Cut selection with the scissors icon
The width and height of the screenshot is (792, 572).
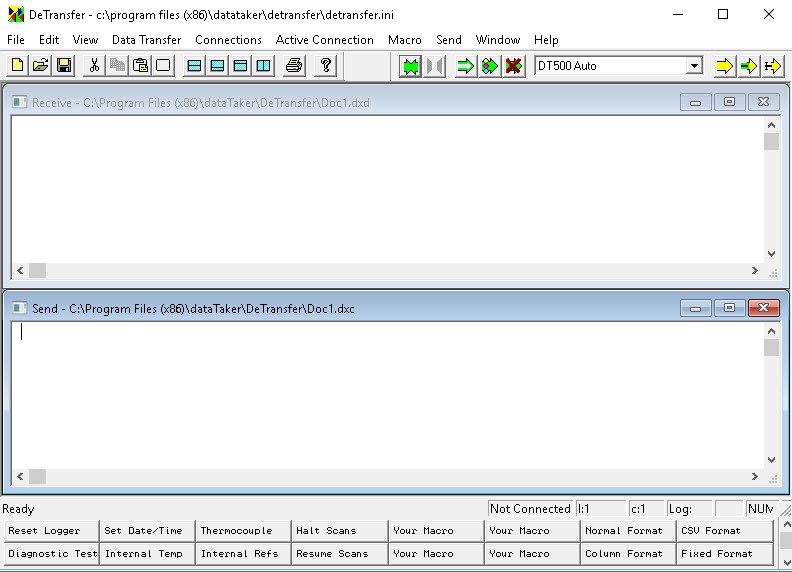point(94,66)
